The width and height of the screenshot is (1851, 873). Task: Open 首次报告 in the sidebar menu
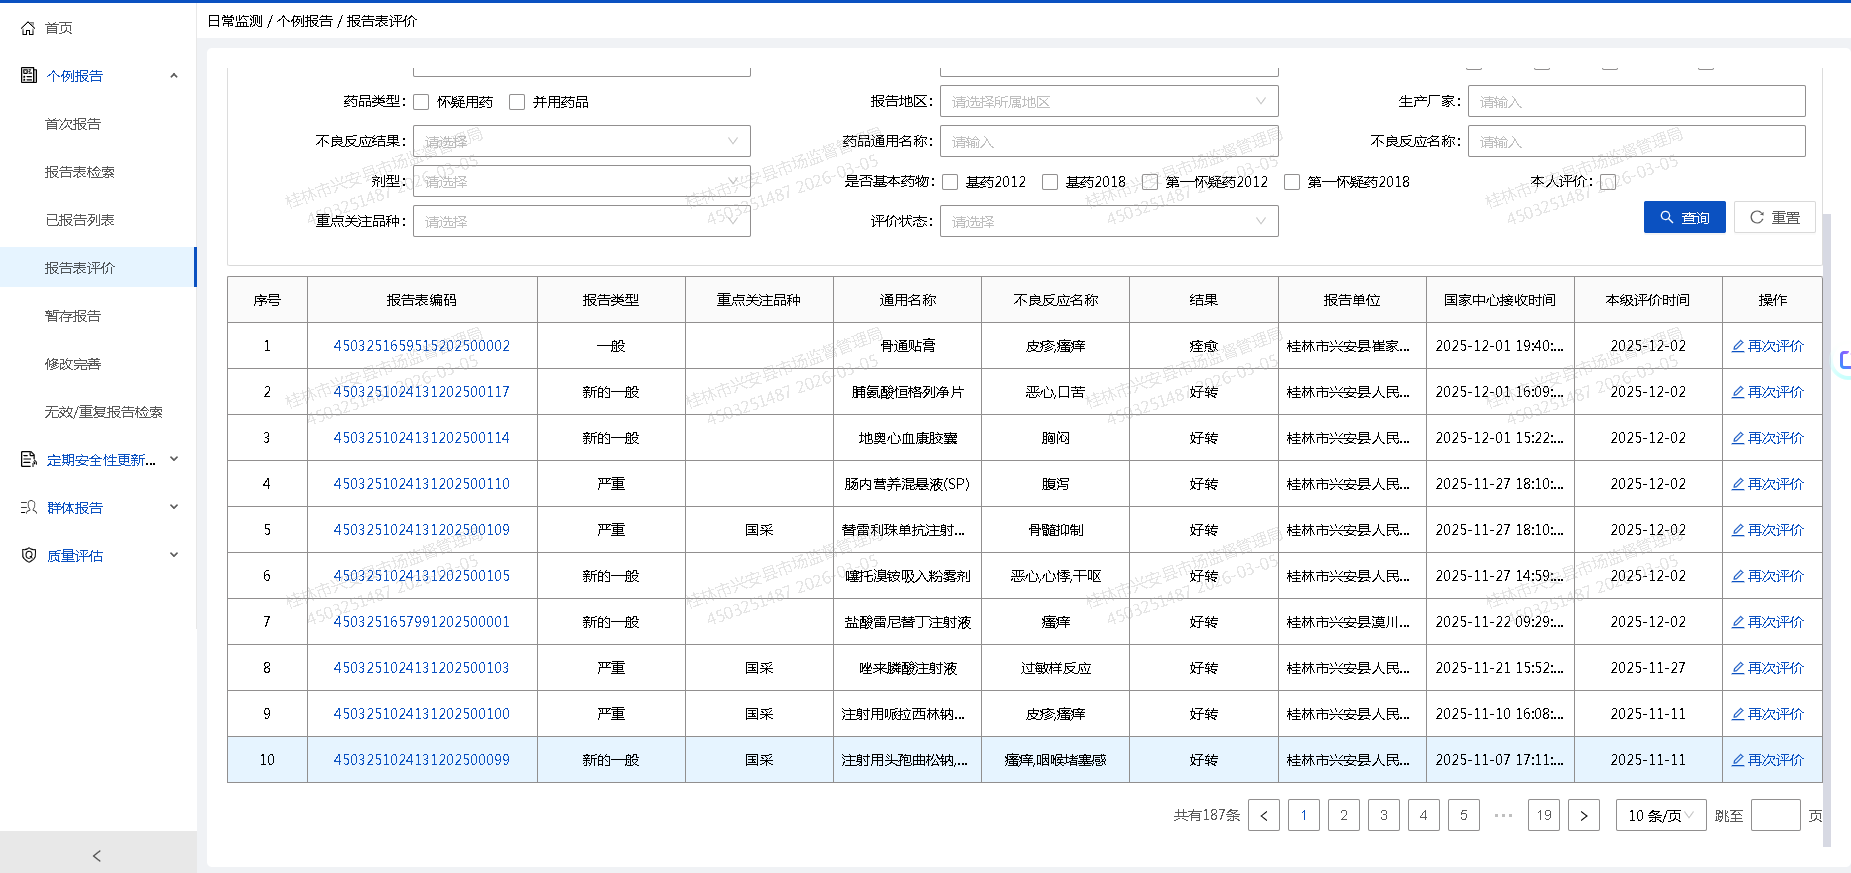pos(73,124)
